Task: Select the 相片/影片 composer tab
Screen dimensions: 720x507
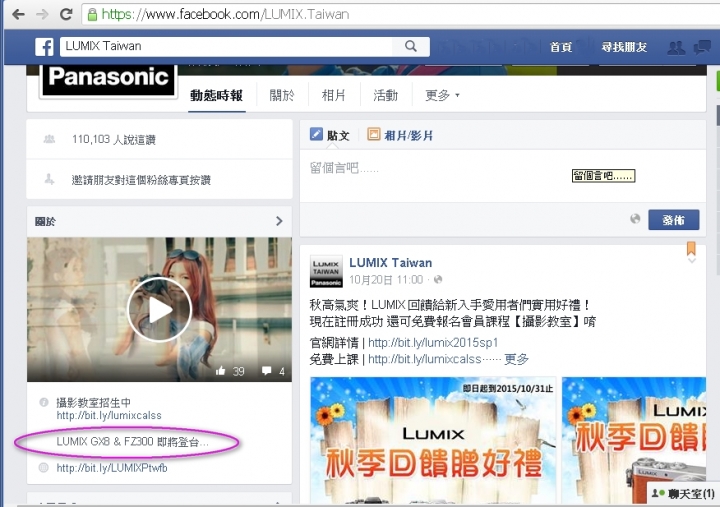Action: [400, 135]
